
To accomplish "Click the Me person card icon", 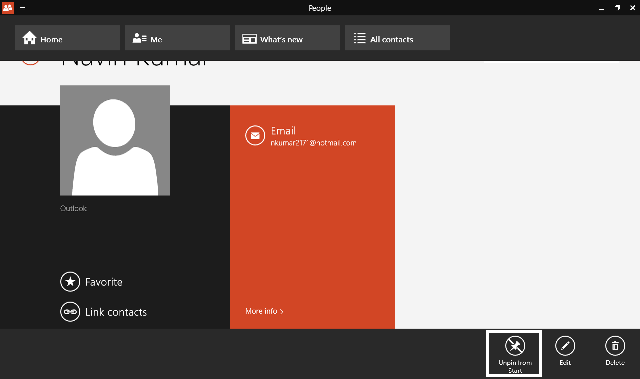I will (x=140, y=38).
